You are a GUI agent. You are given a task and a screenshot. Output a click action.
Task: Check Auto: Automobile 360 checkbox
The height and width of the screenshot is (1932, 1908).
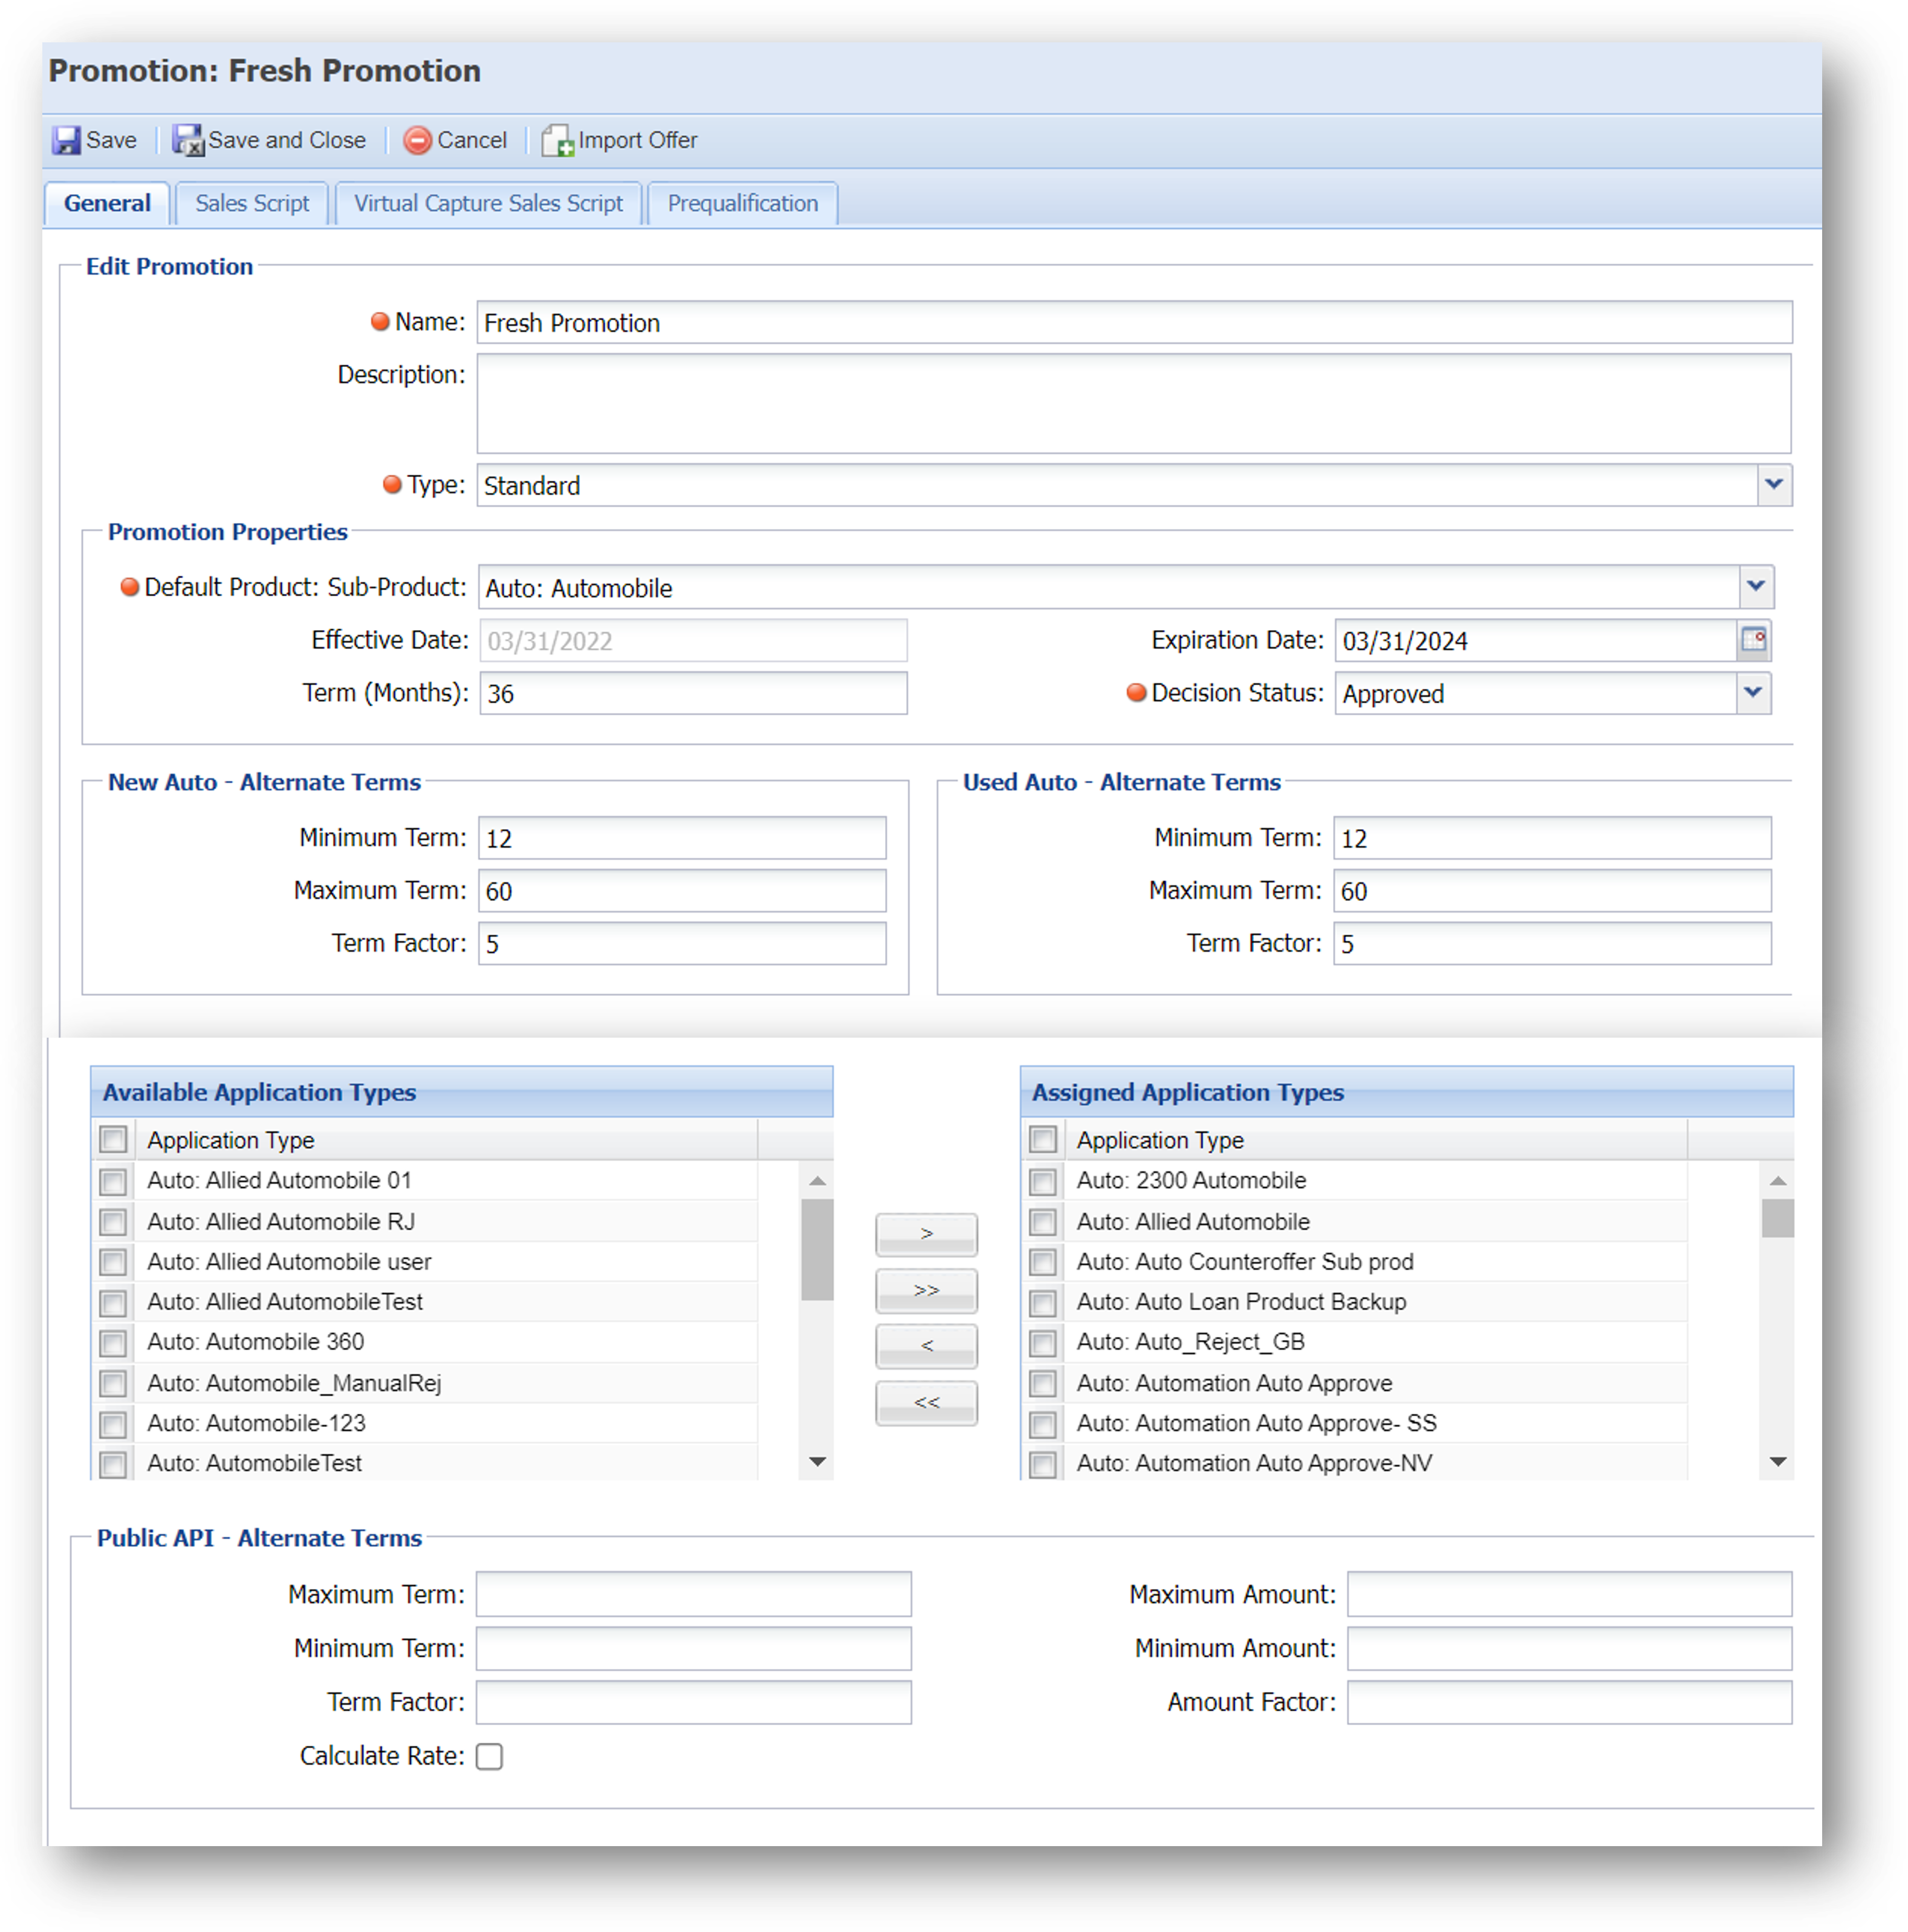[x=113, y=1342]
